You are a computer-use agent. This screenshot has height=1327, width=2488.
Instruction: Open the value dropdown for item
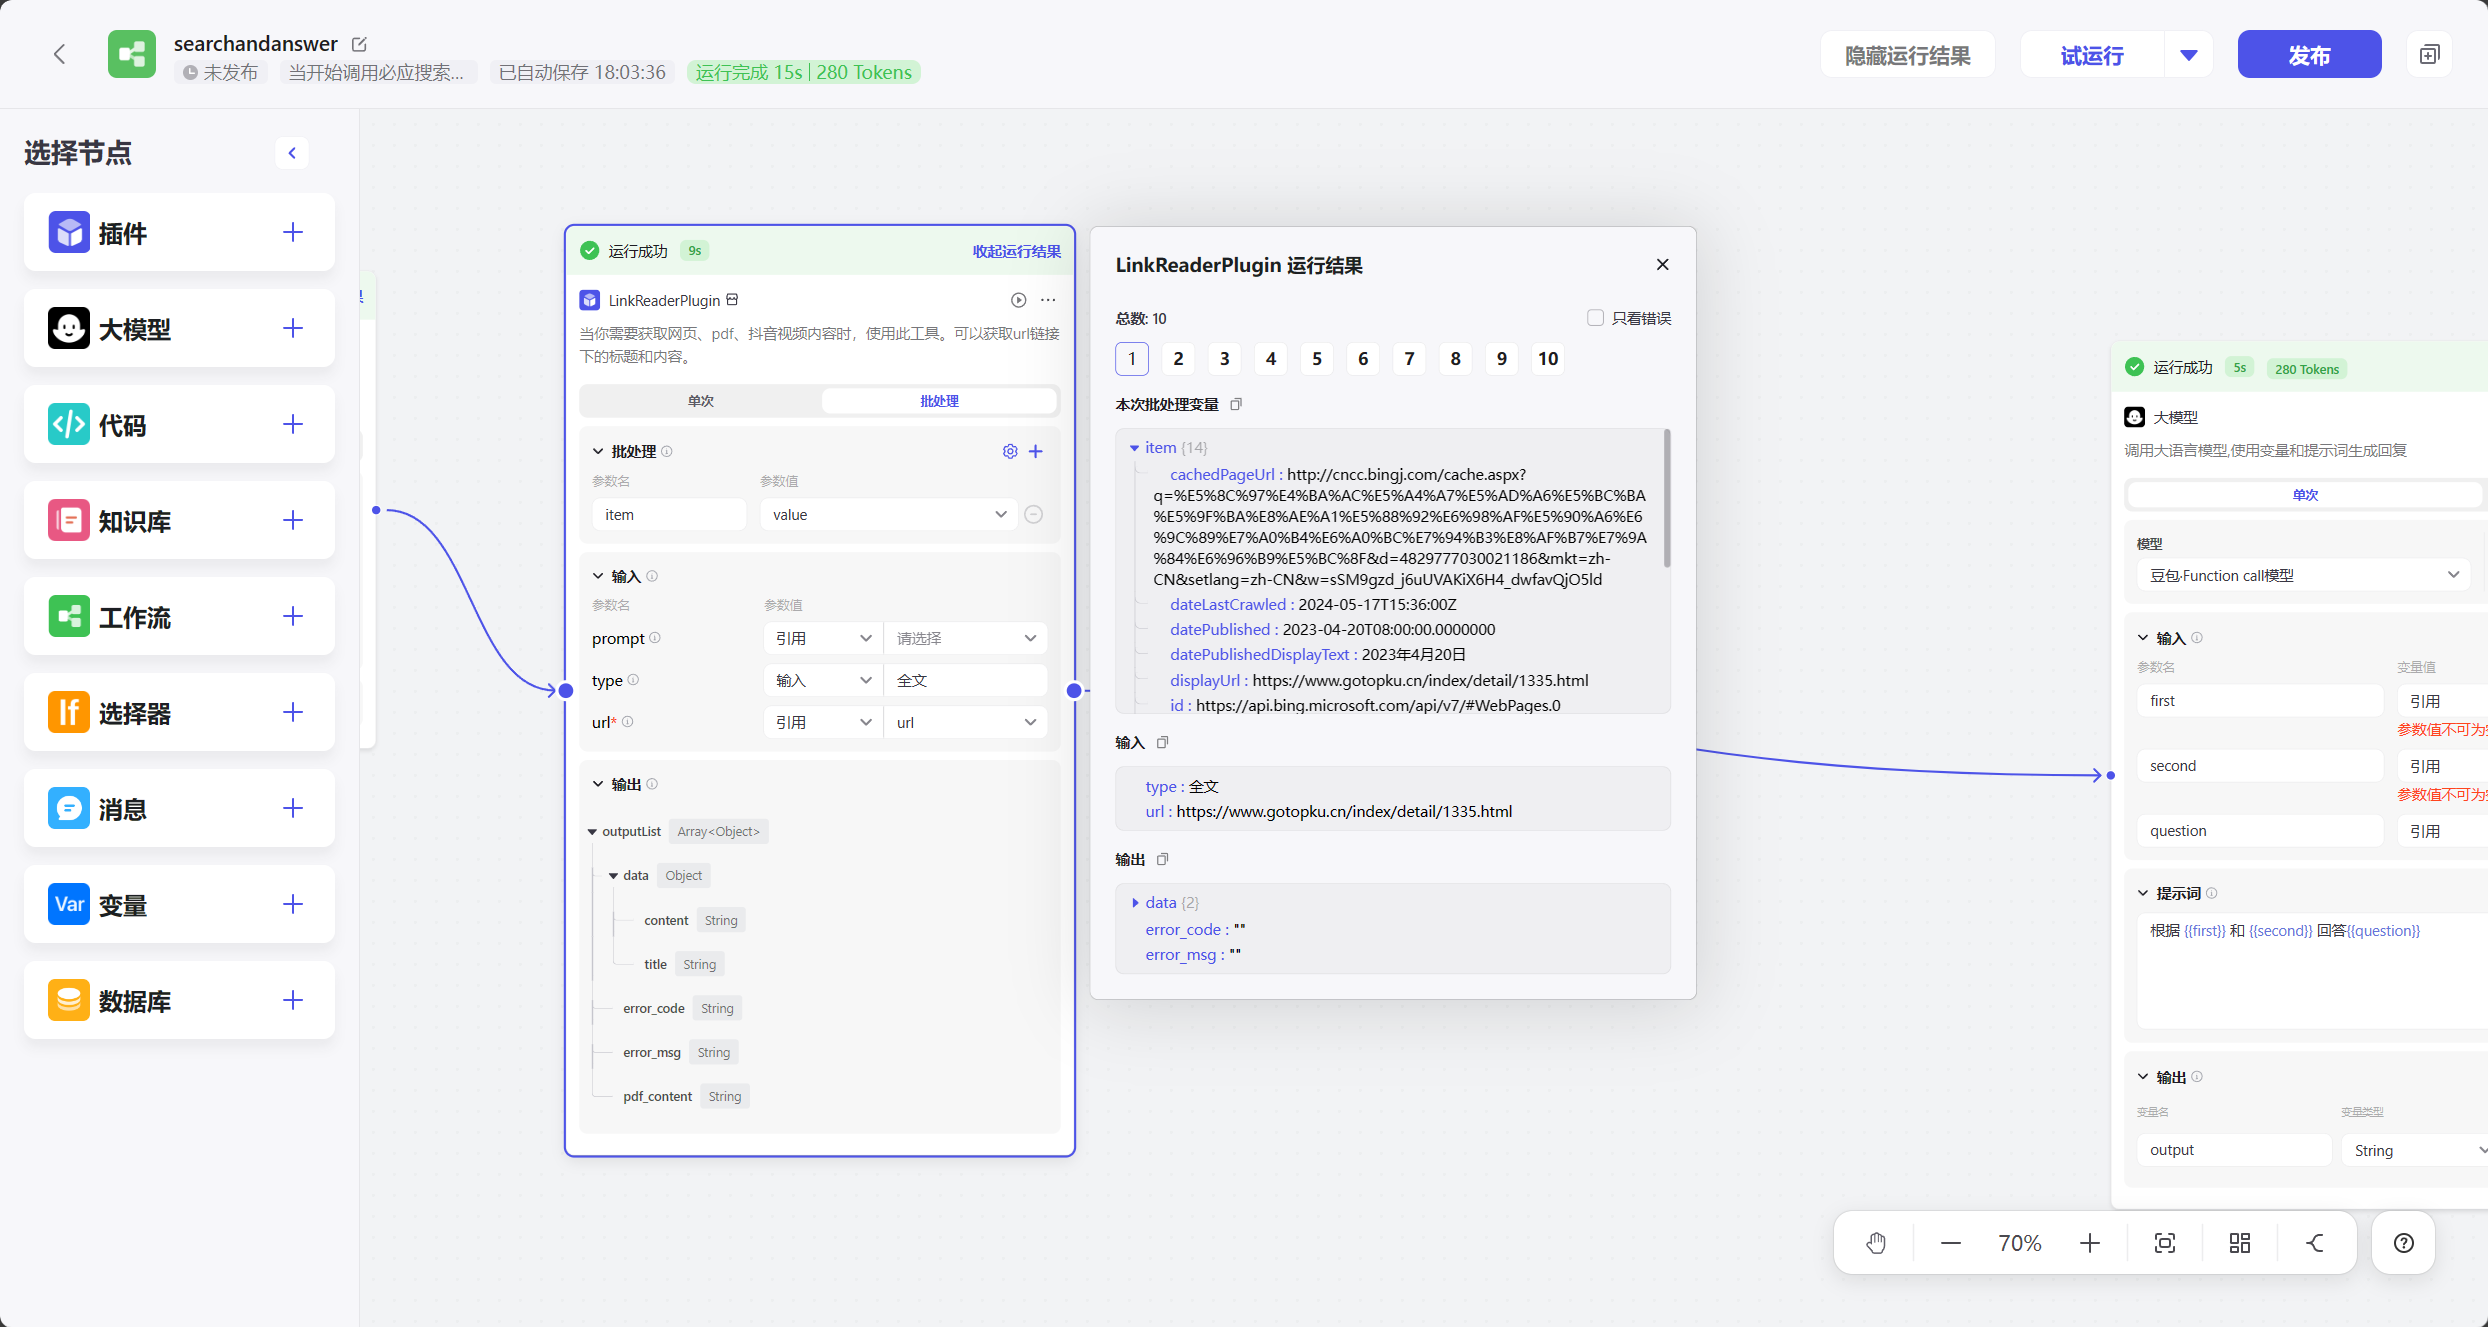(888, 515)
